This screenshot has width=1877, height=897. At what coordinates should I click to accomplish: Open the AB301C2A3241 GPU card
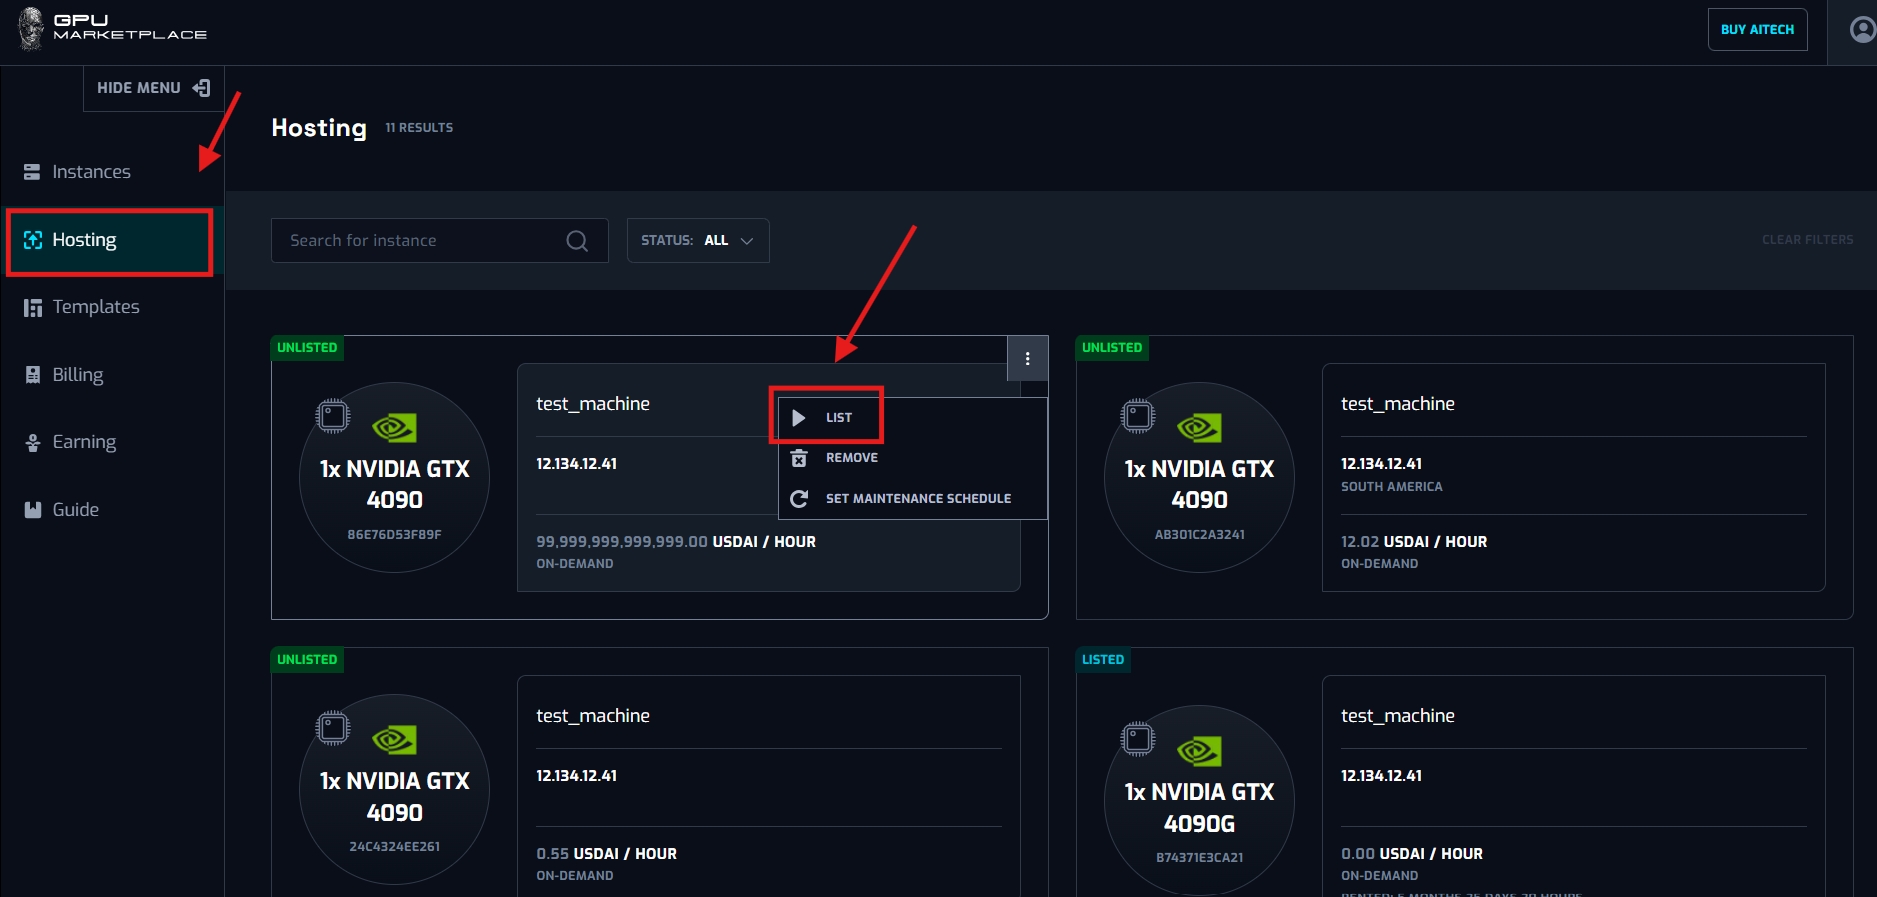(1199, 478)
